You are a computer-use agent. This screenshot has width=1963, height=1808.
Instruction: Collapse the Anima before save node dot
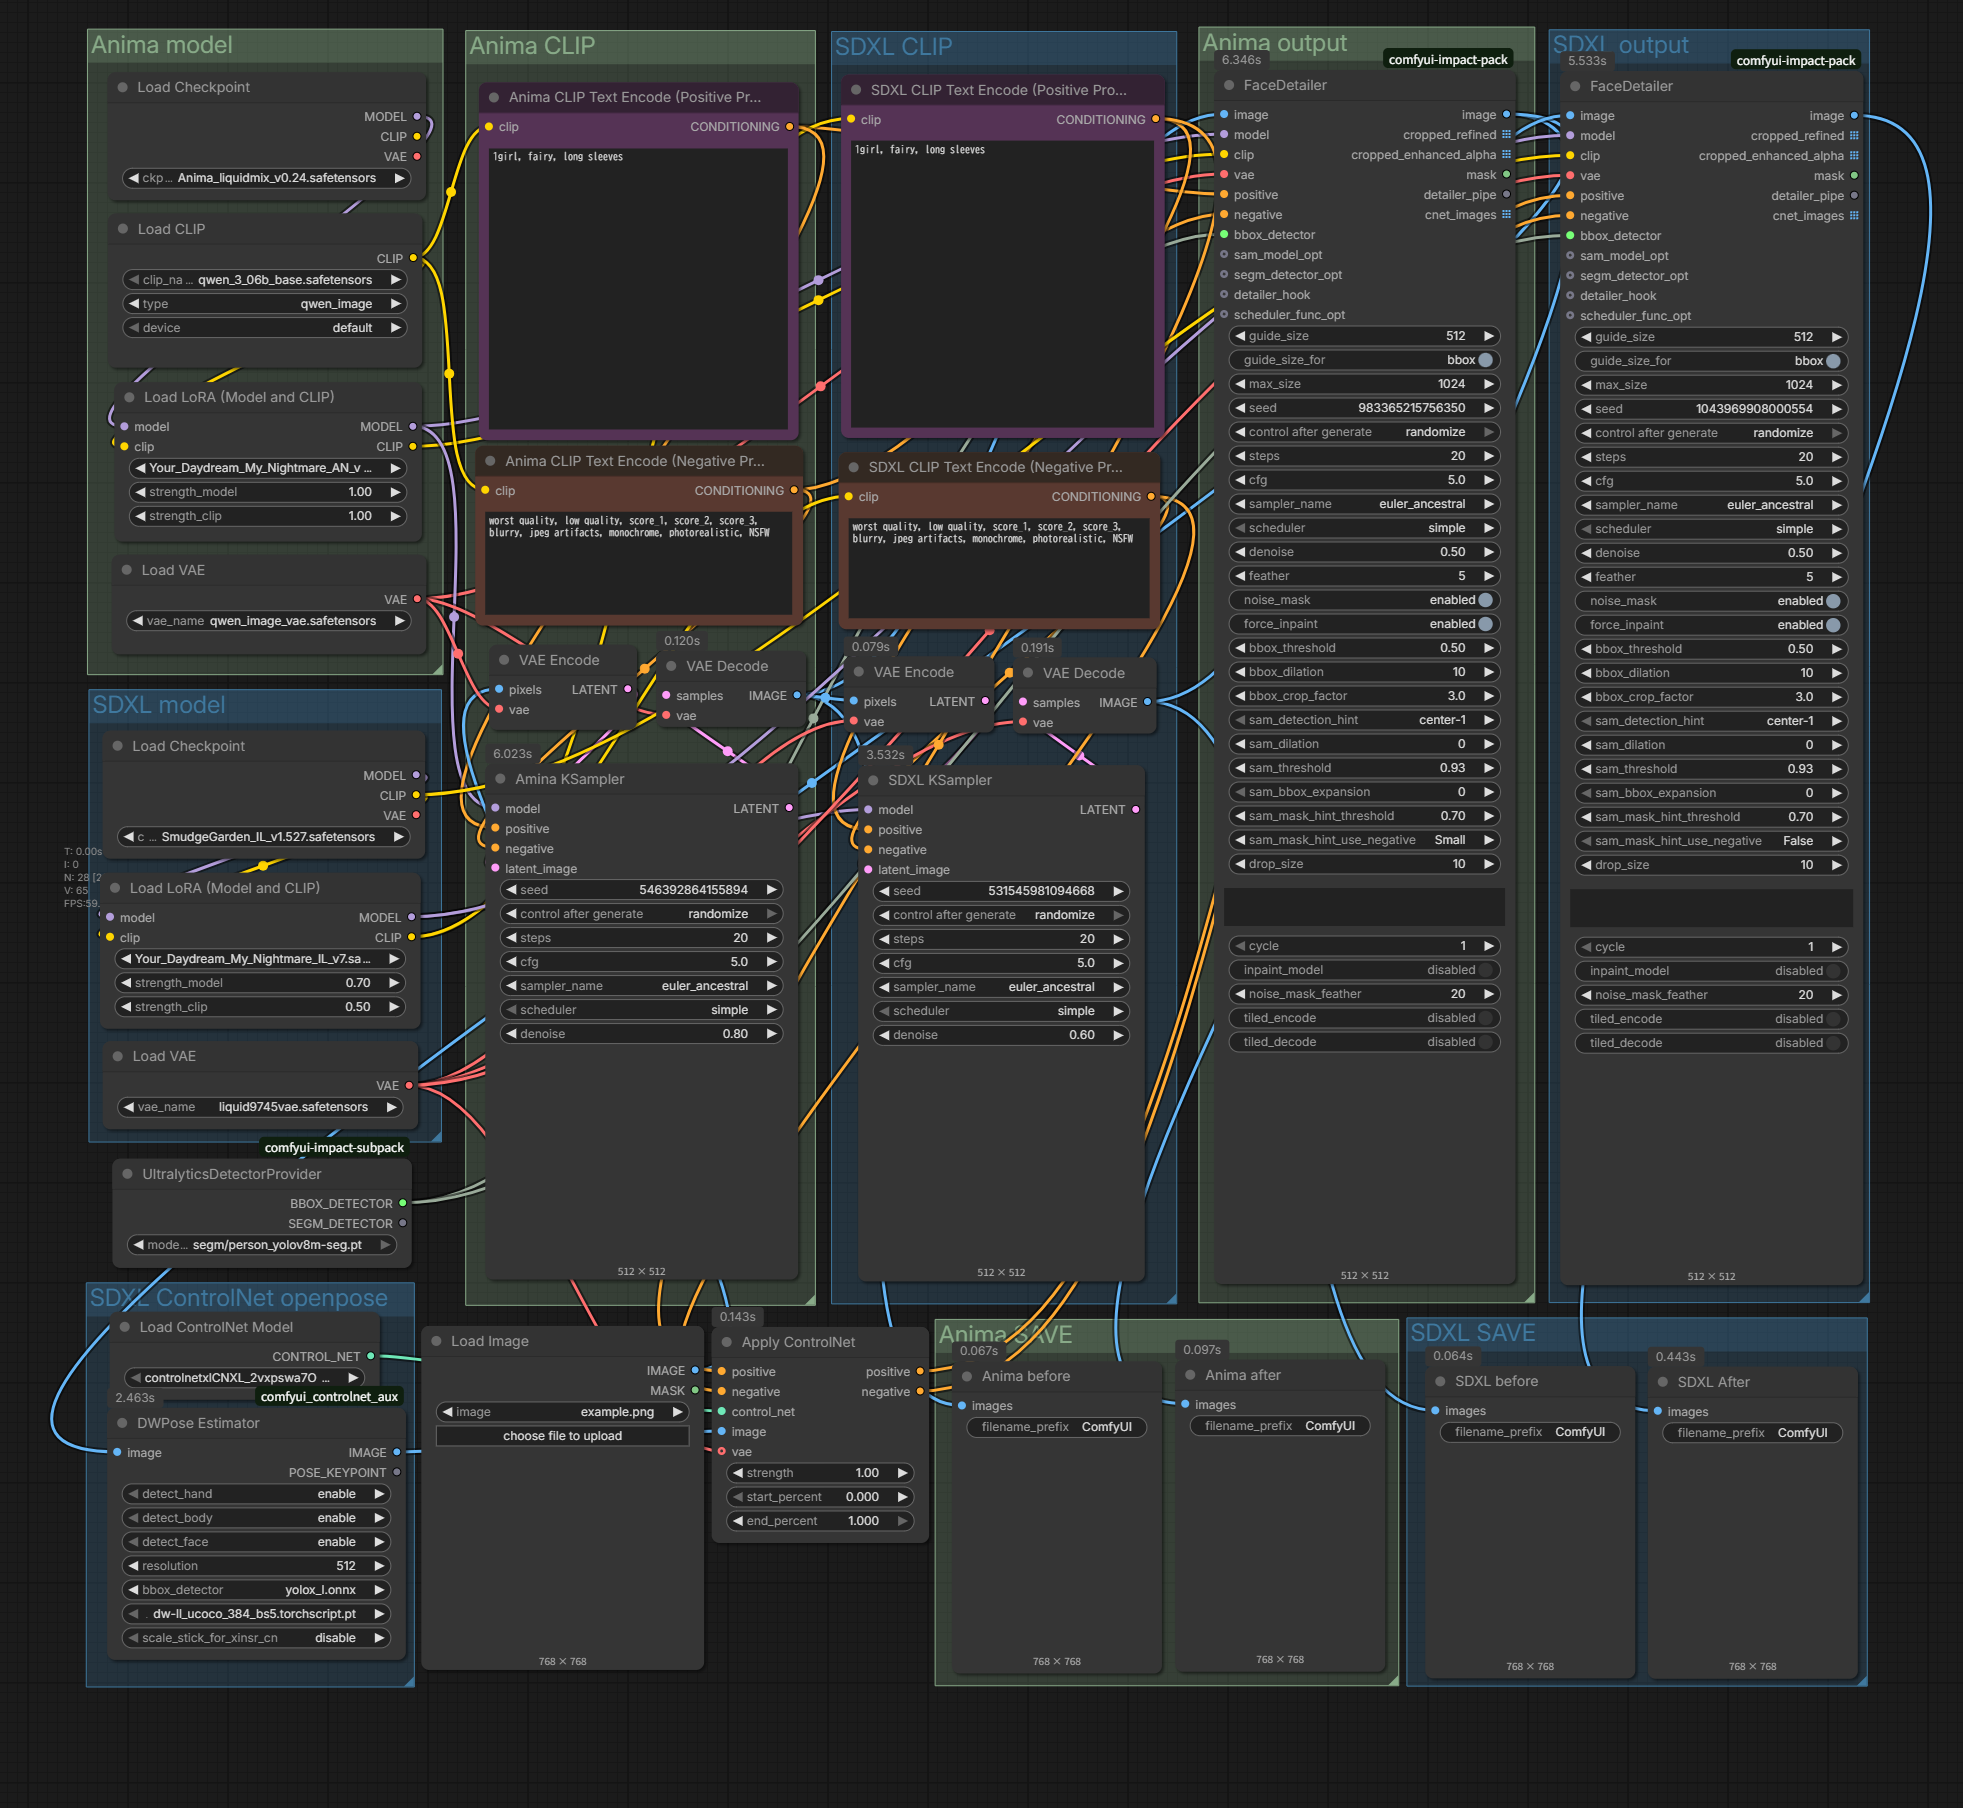968,1376
